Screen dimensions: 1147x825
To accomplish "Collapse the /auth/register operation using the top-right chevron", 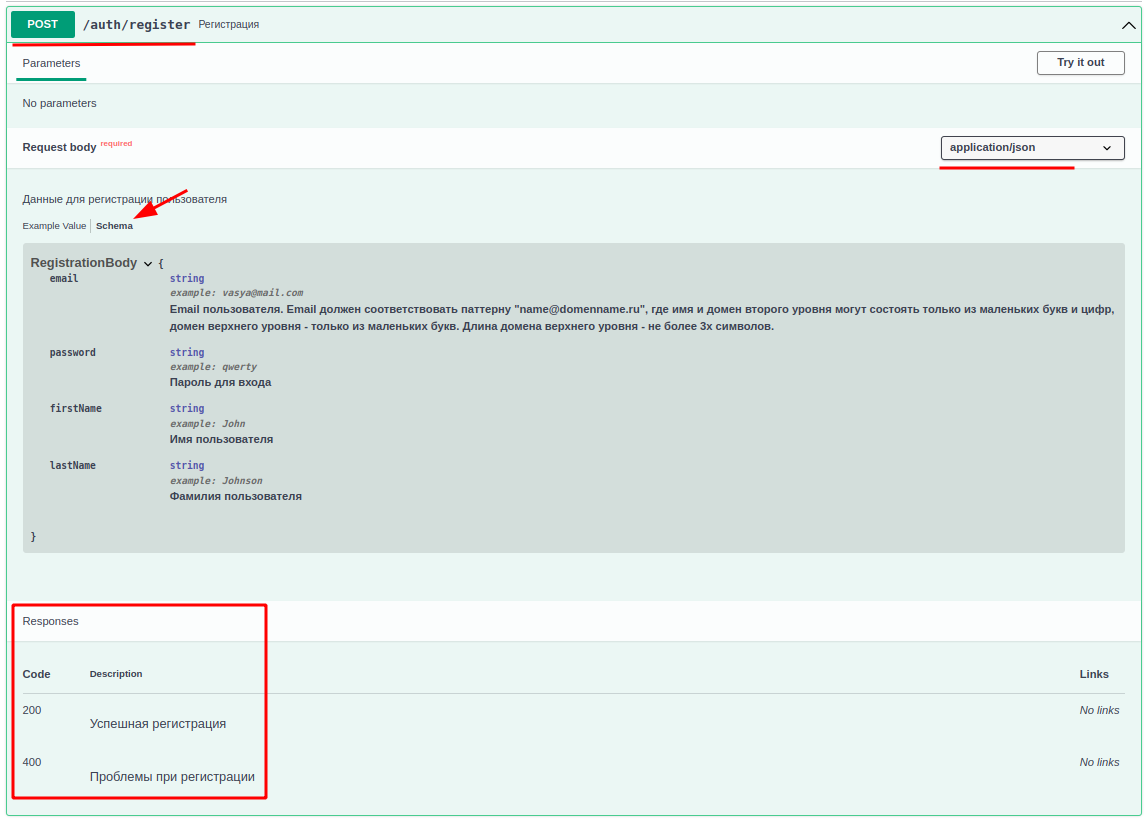I will pyautogui.click(x=1129, y=25).
